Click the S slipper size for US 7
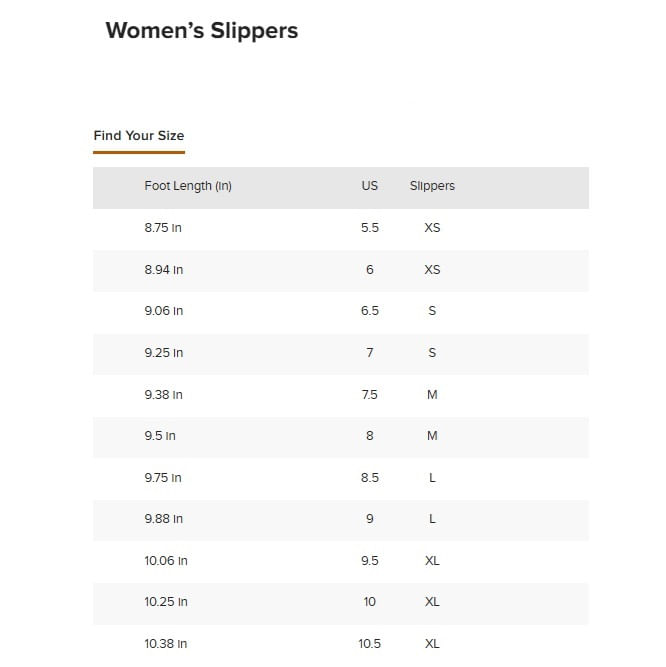 coord(432,353)
